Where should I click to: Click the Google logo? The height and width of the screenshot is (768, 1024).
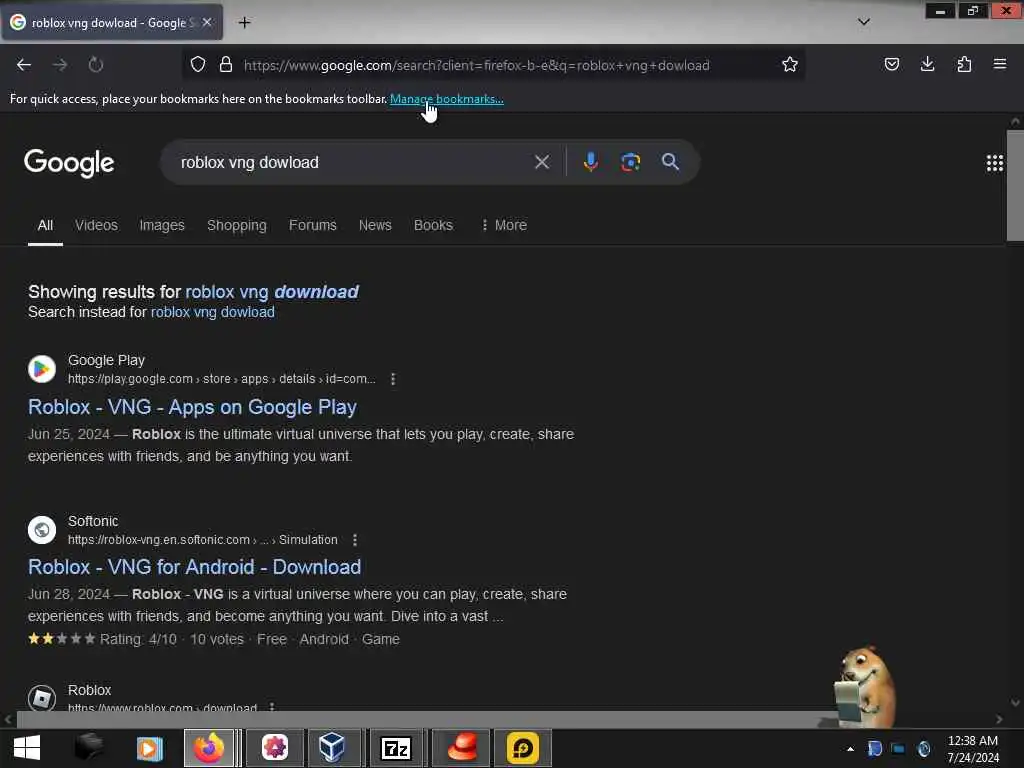coord(69,163)
